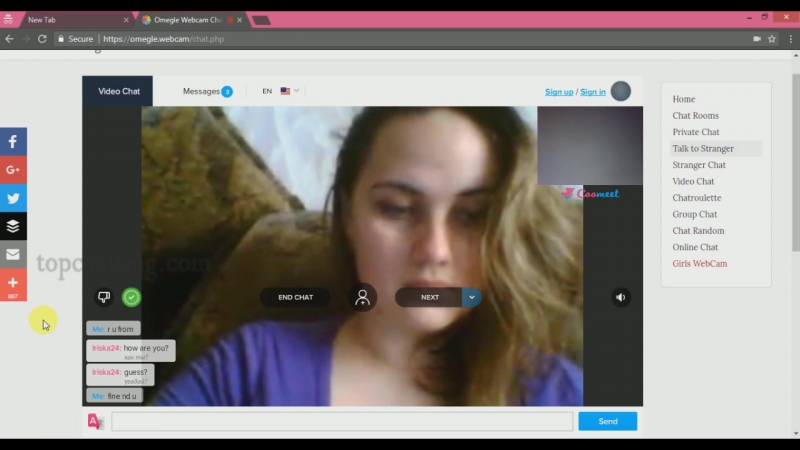The width and height of the screenshot is (800, 450).
Task: Open more share options plus icon
Action: (13, 285)
